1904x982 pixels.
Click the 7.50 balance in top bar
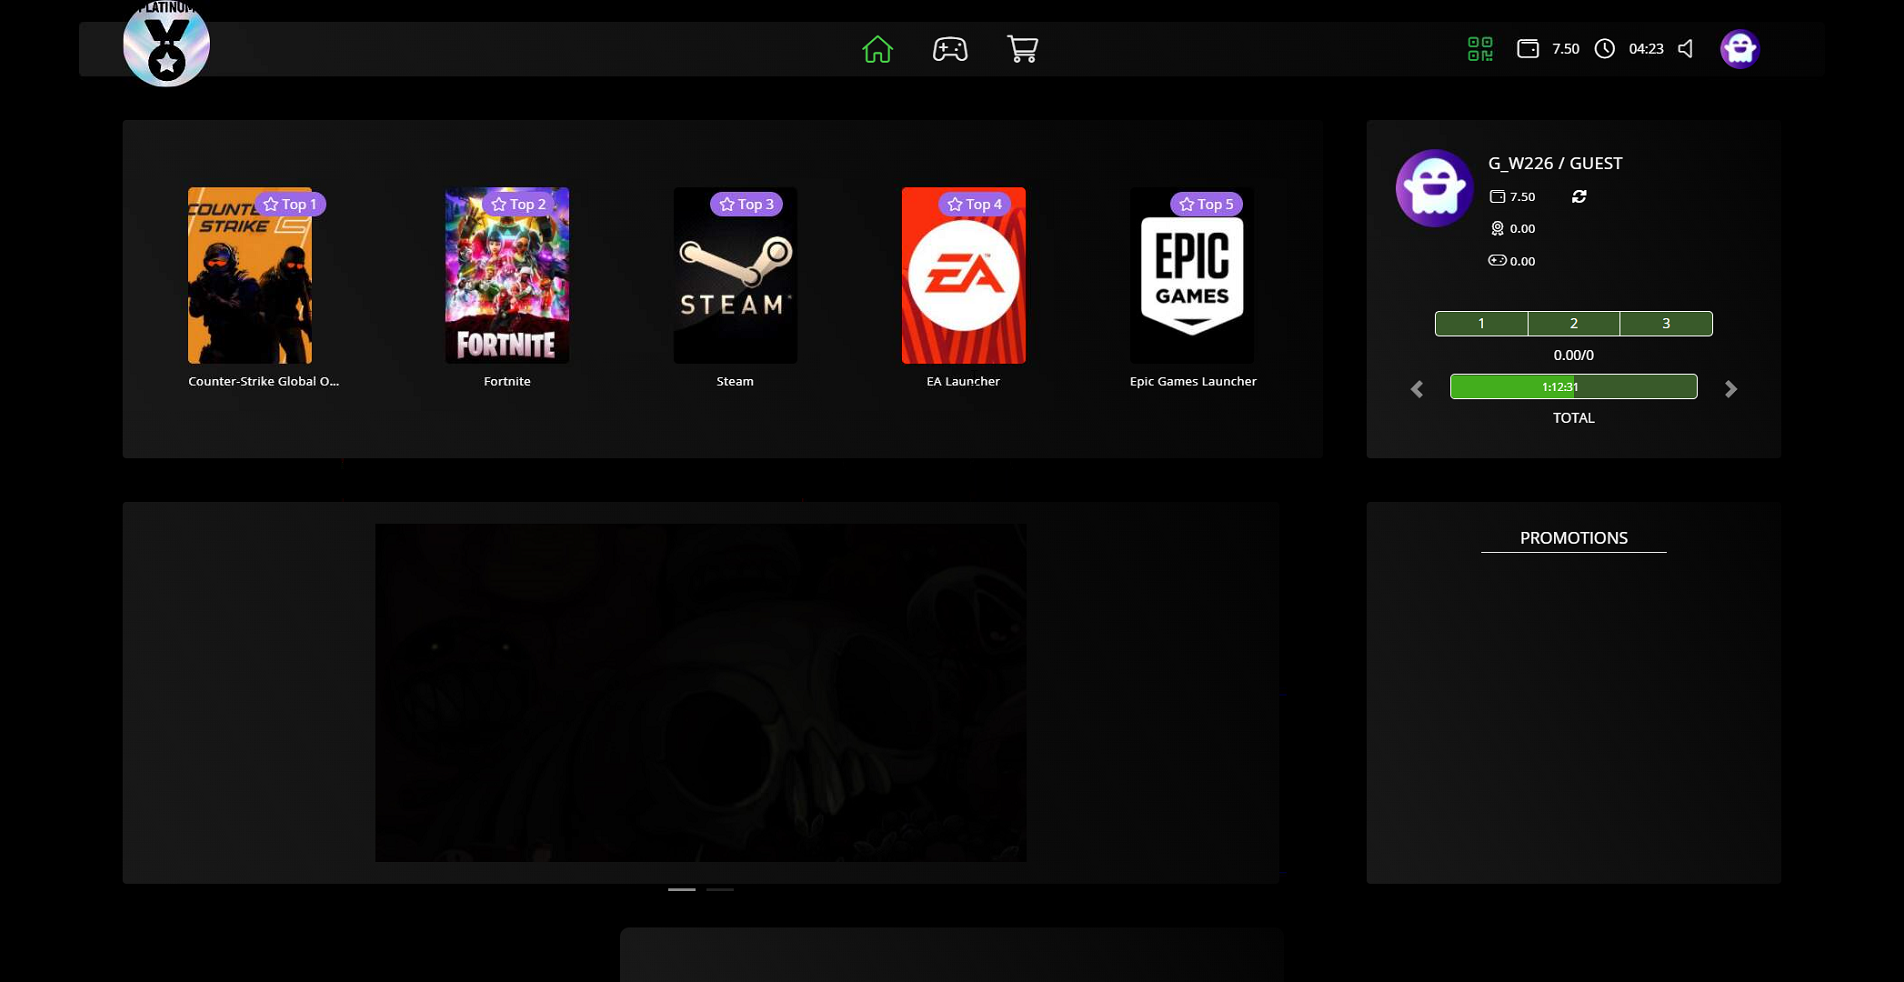[1566, 49]
